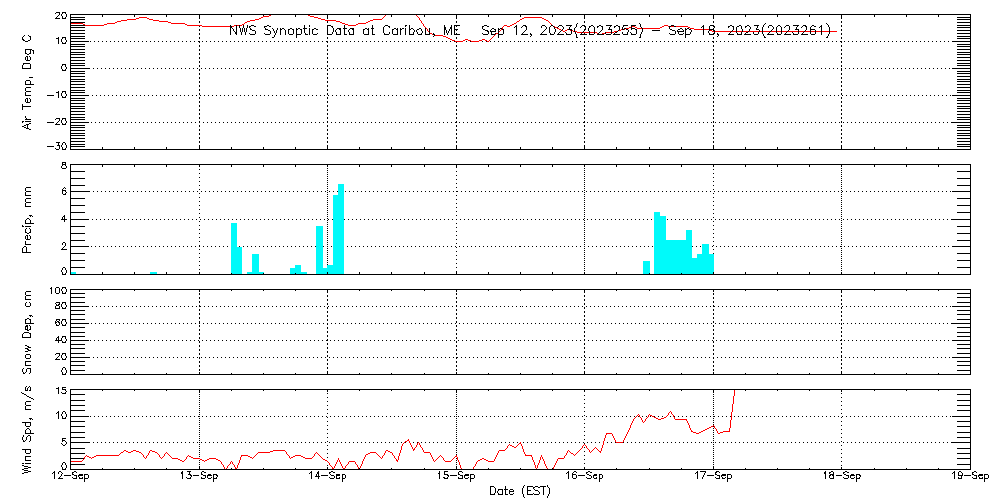This screenshot has width=1000, height=500.
Task: Select the 'Air Temp, Deg C' axis label
Action: point(27,82)
